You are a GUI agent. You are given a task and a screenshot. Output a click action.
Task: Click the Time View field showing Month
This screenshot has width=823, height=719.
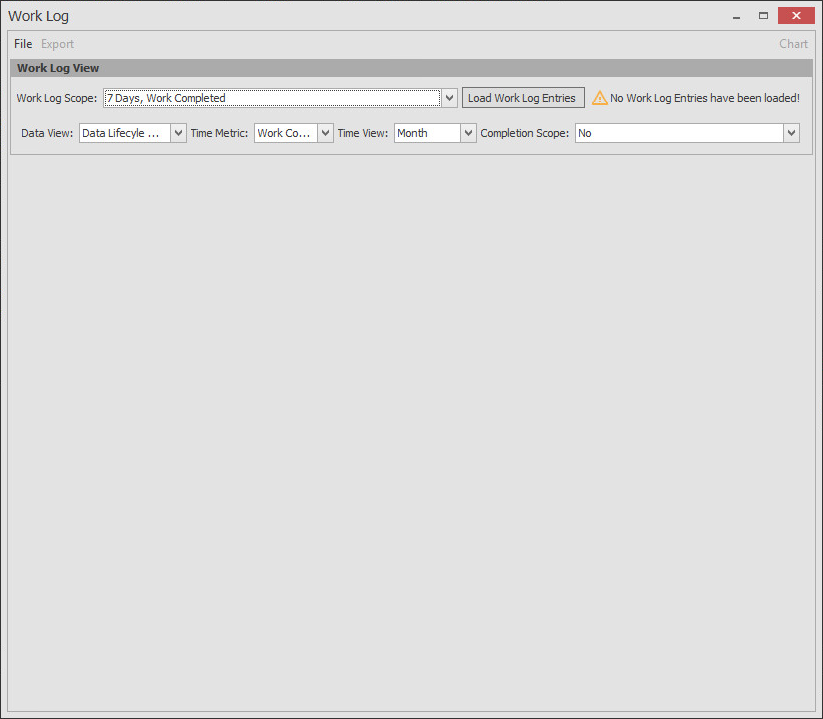tap(427, 133)
